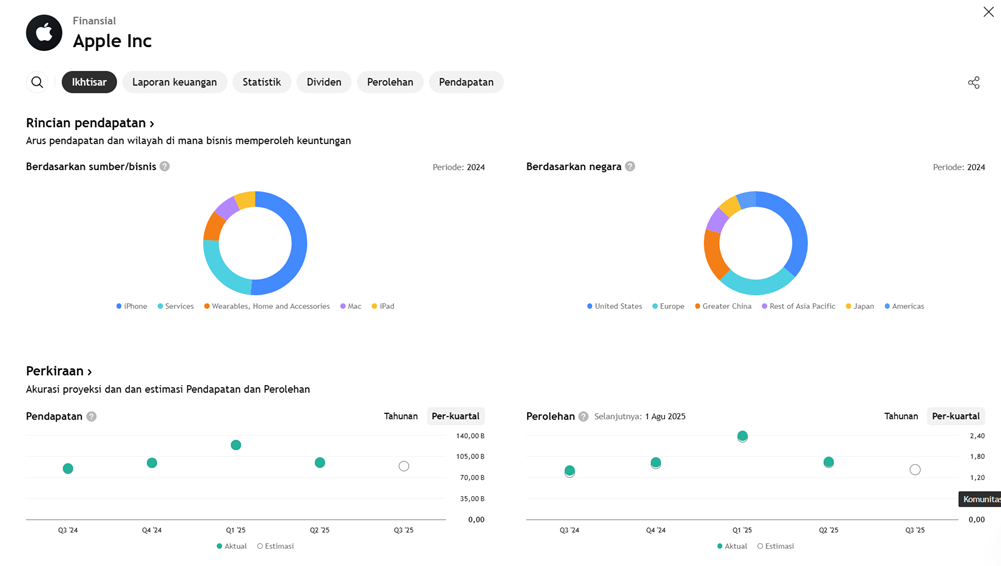Click Q2 '25 earnings actual dot
The image size is (1001, 566).
[x=829, y=462]
